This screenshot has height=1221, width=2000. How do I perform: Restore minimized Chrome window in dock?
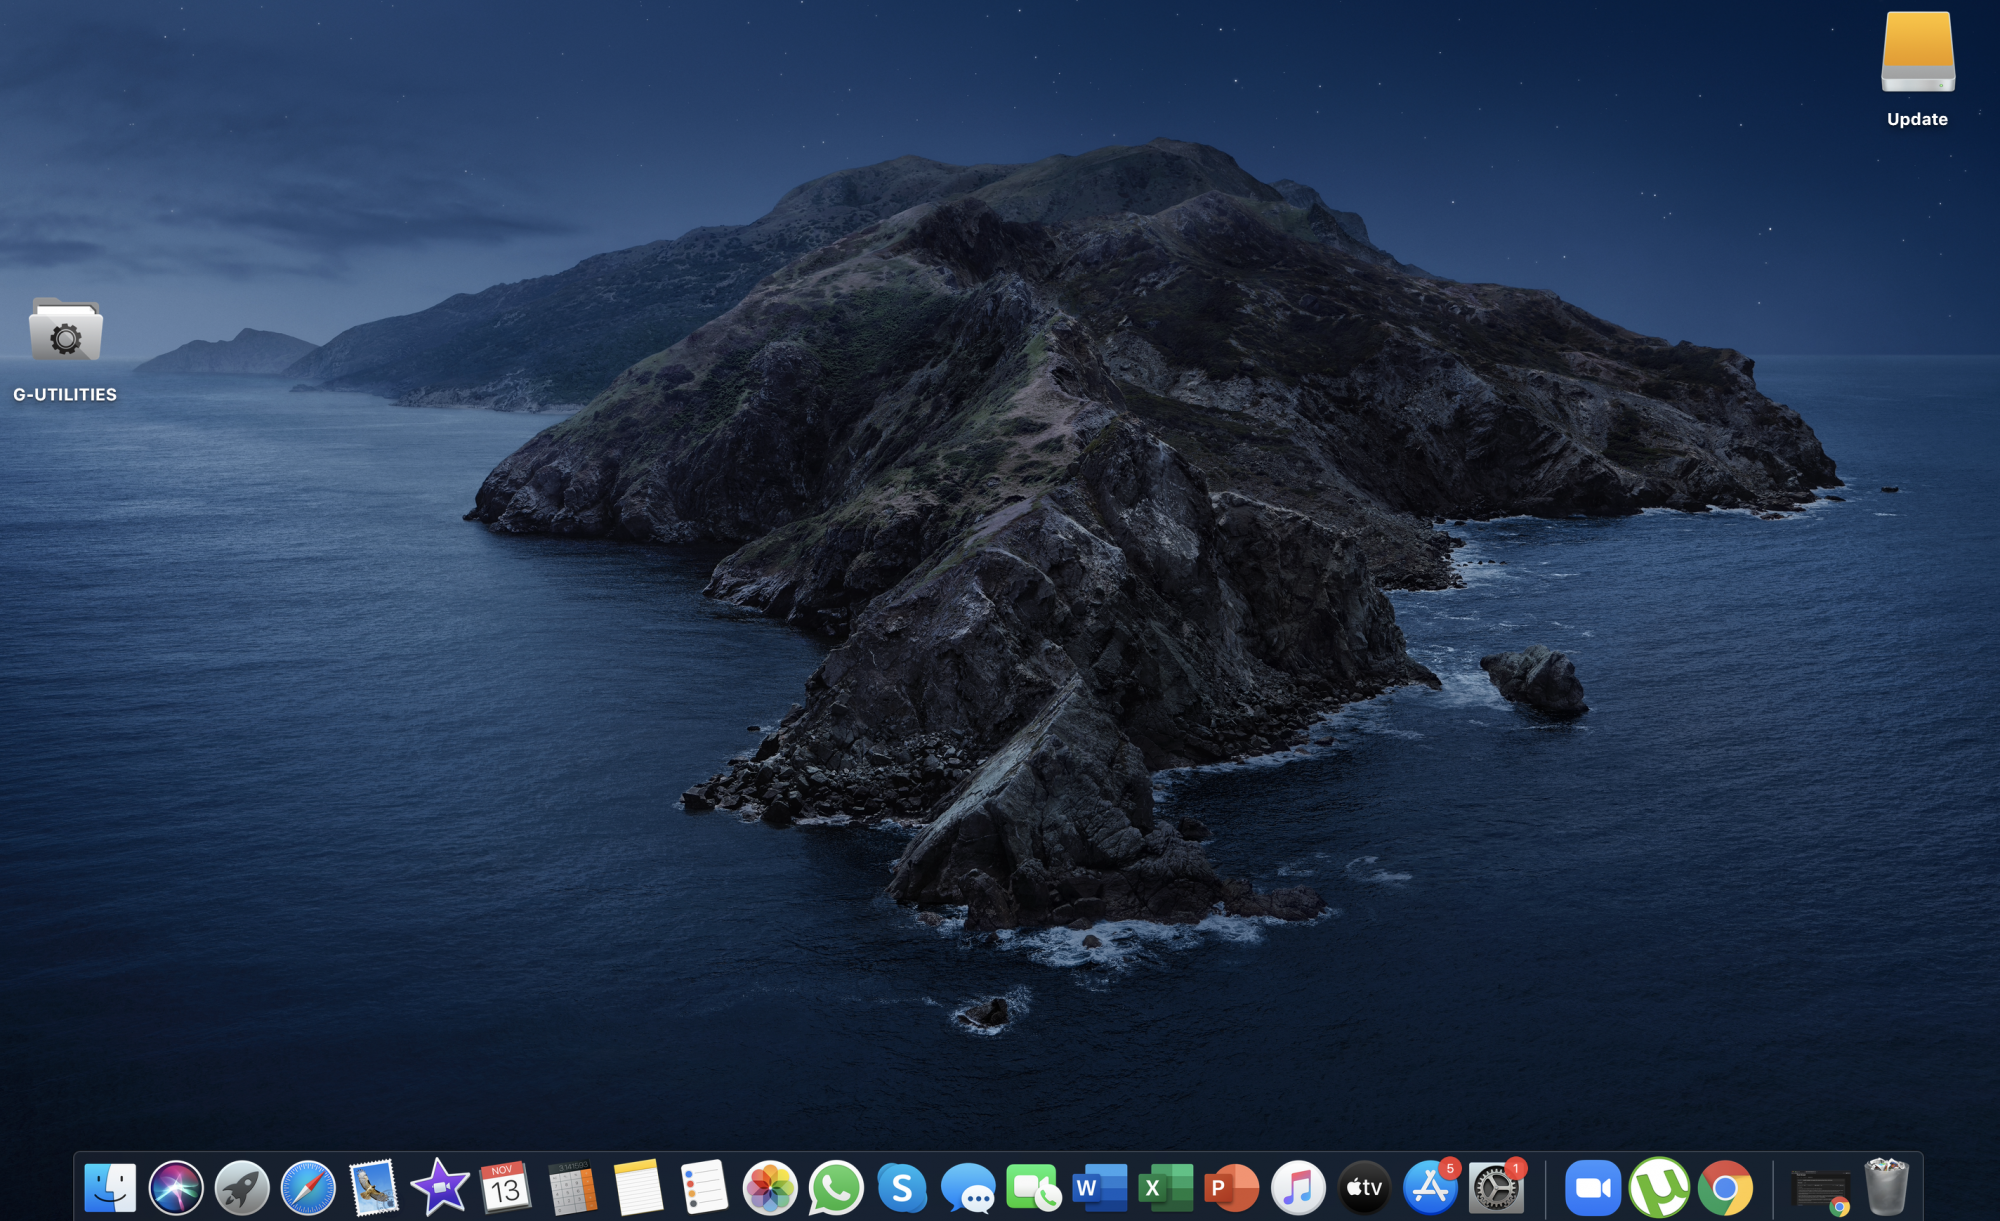1820,1191
